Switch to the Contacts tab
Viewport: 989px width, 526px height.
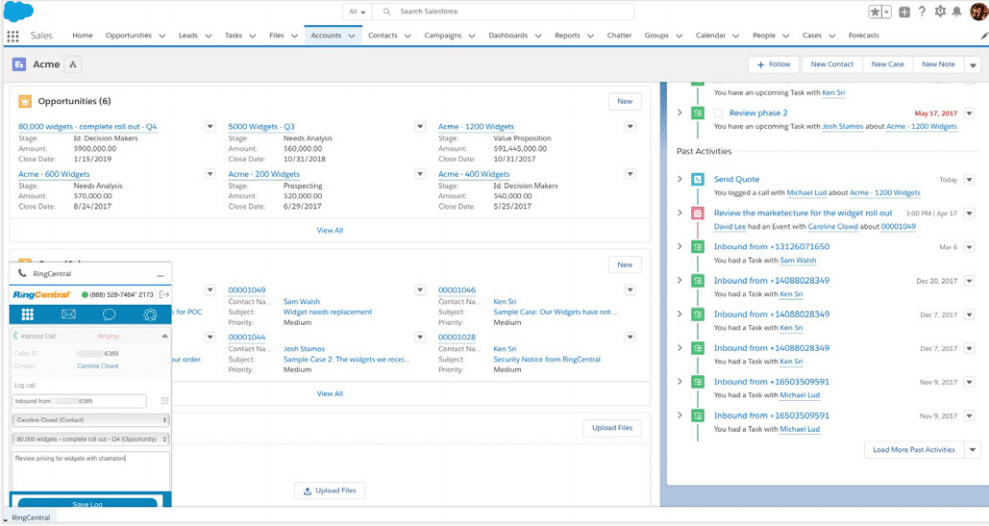click(383, 36)
